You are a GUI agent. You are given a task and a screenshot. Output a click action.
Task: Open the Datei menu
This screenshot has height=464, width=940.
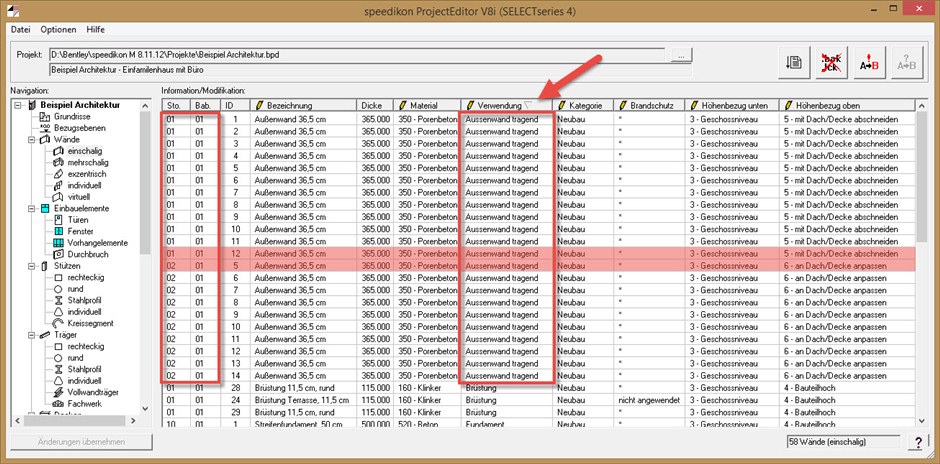point(20,29)
